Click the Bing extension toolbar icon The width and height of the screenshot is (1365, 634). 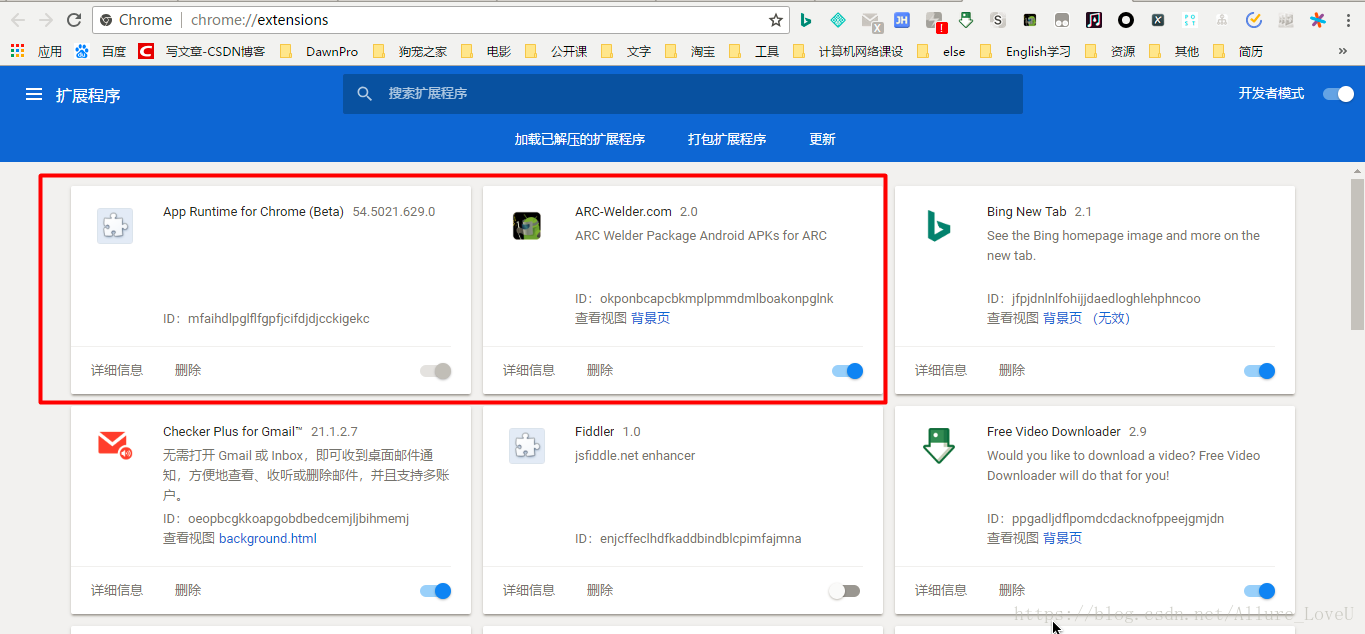806,20
